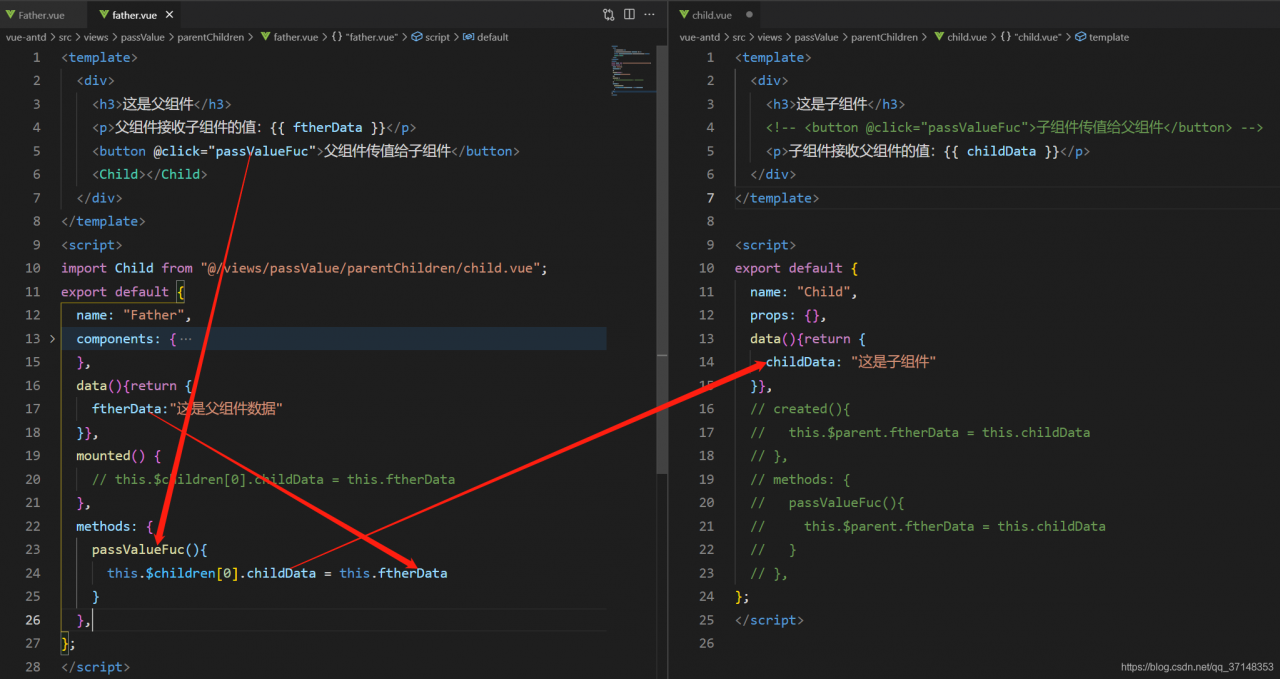Switch to the inactive Father.vue tab
This screenshot has height=679, width=1280.
(41, 15)
